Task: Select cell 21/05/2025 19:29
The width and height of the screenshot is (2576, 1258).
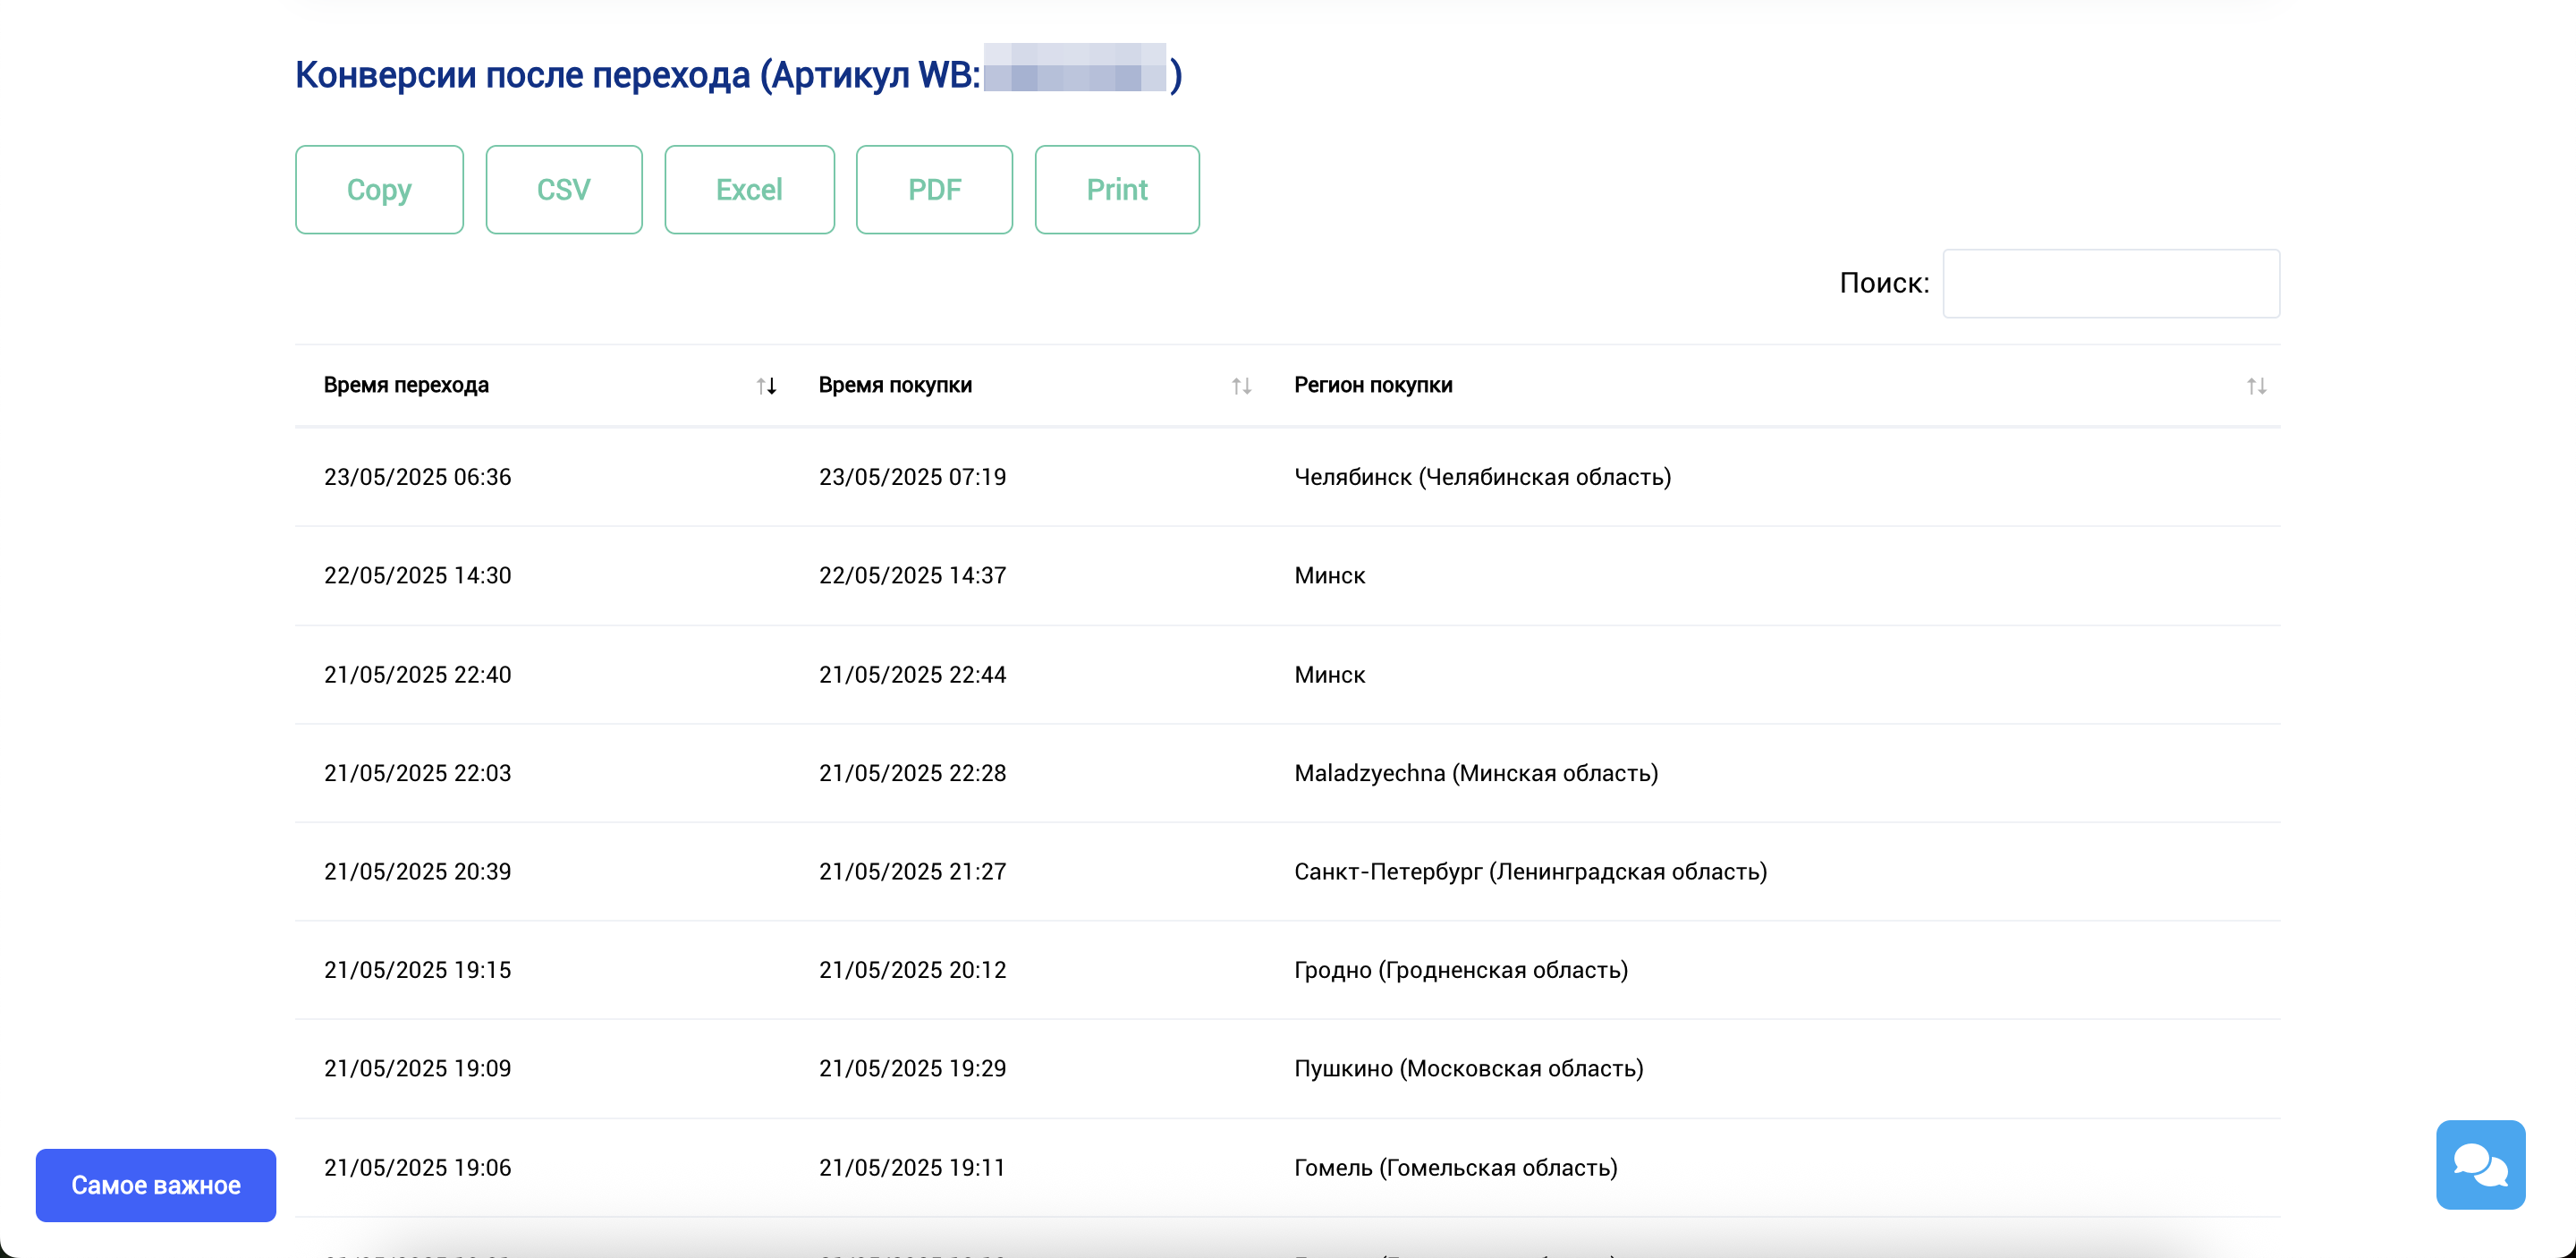Action: pyautogui.click(x=912, y=1069)
